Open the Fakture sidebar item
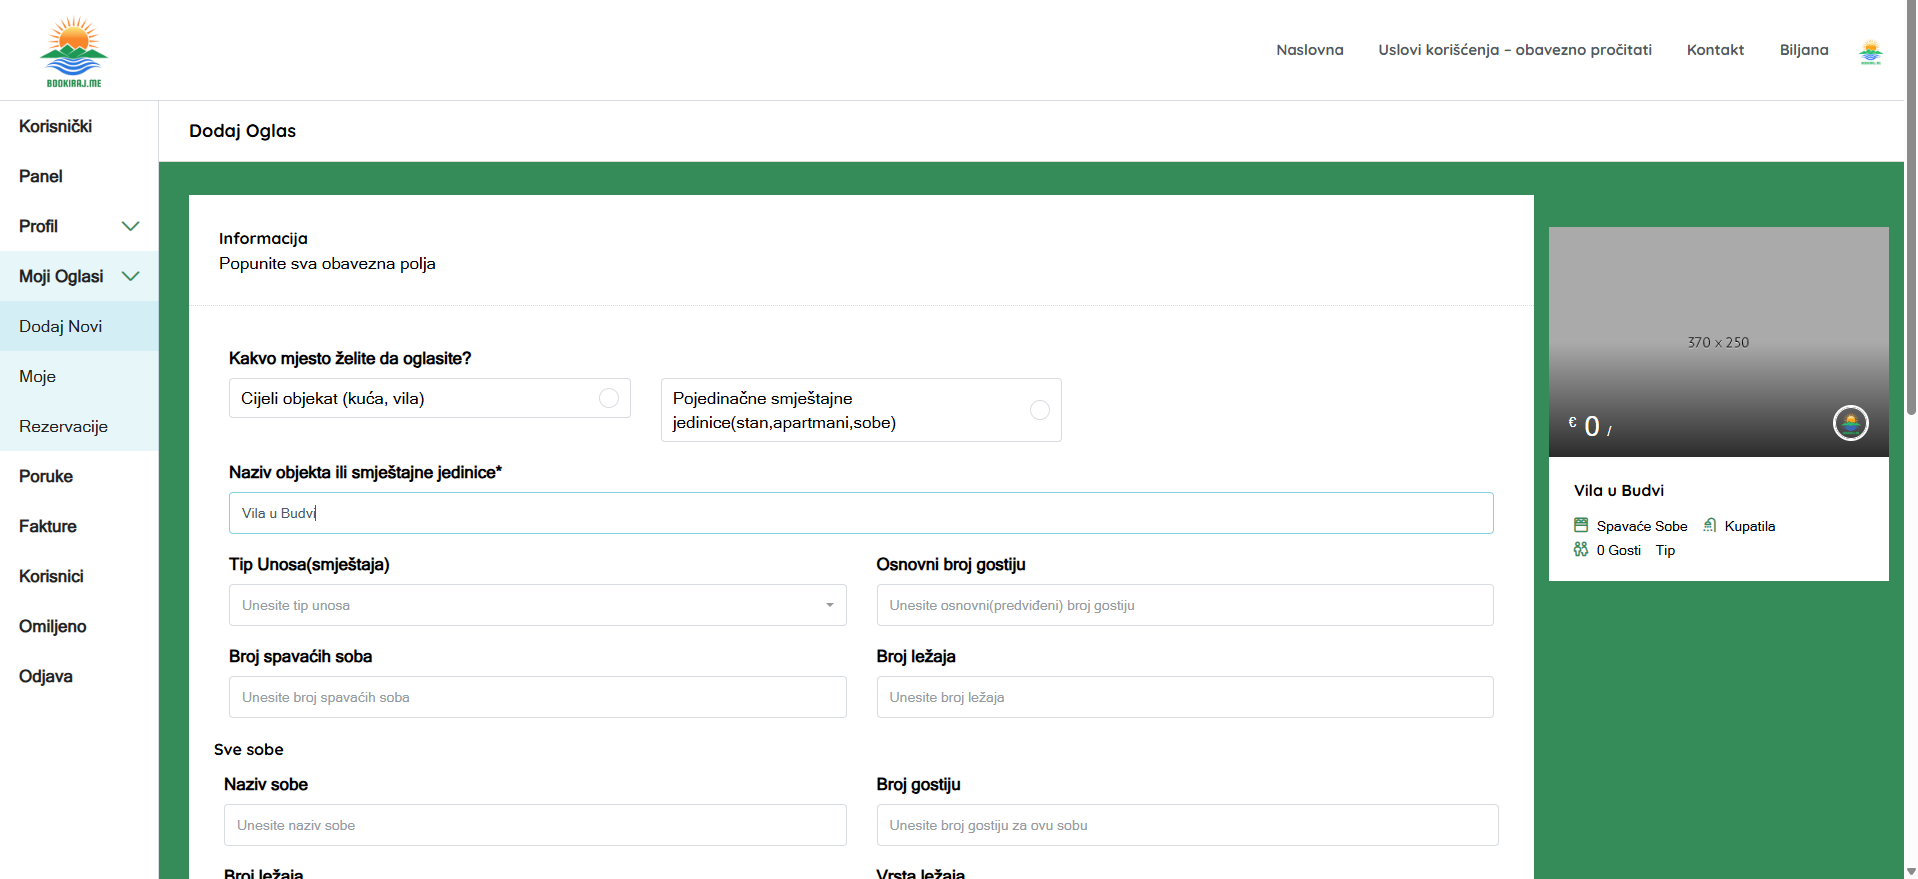The height and width of the screenshot is (879, 1918). pyautogui.click(x=48, y=526)
